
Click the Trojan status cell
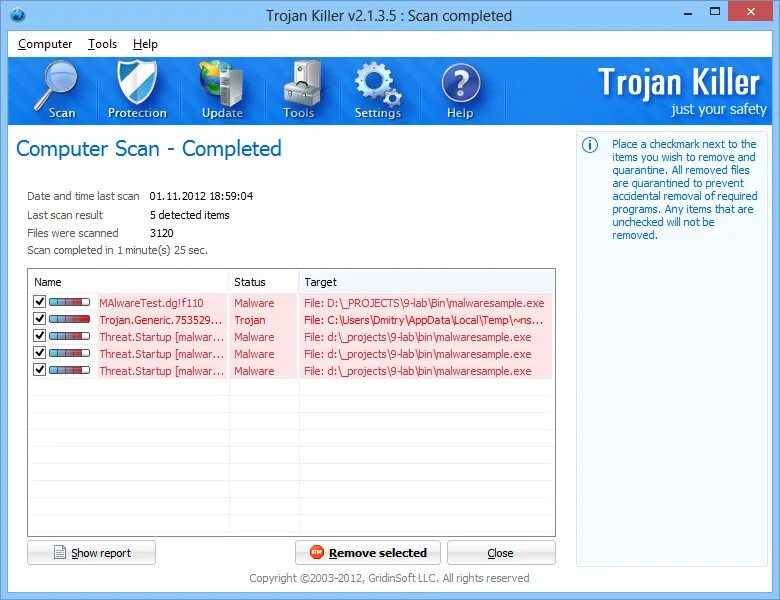[x=250, y=320]
